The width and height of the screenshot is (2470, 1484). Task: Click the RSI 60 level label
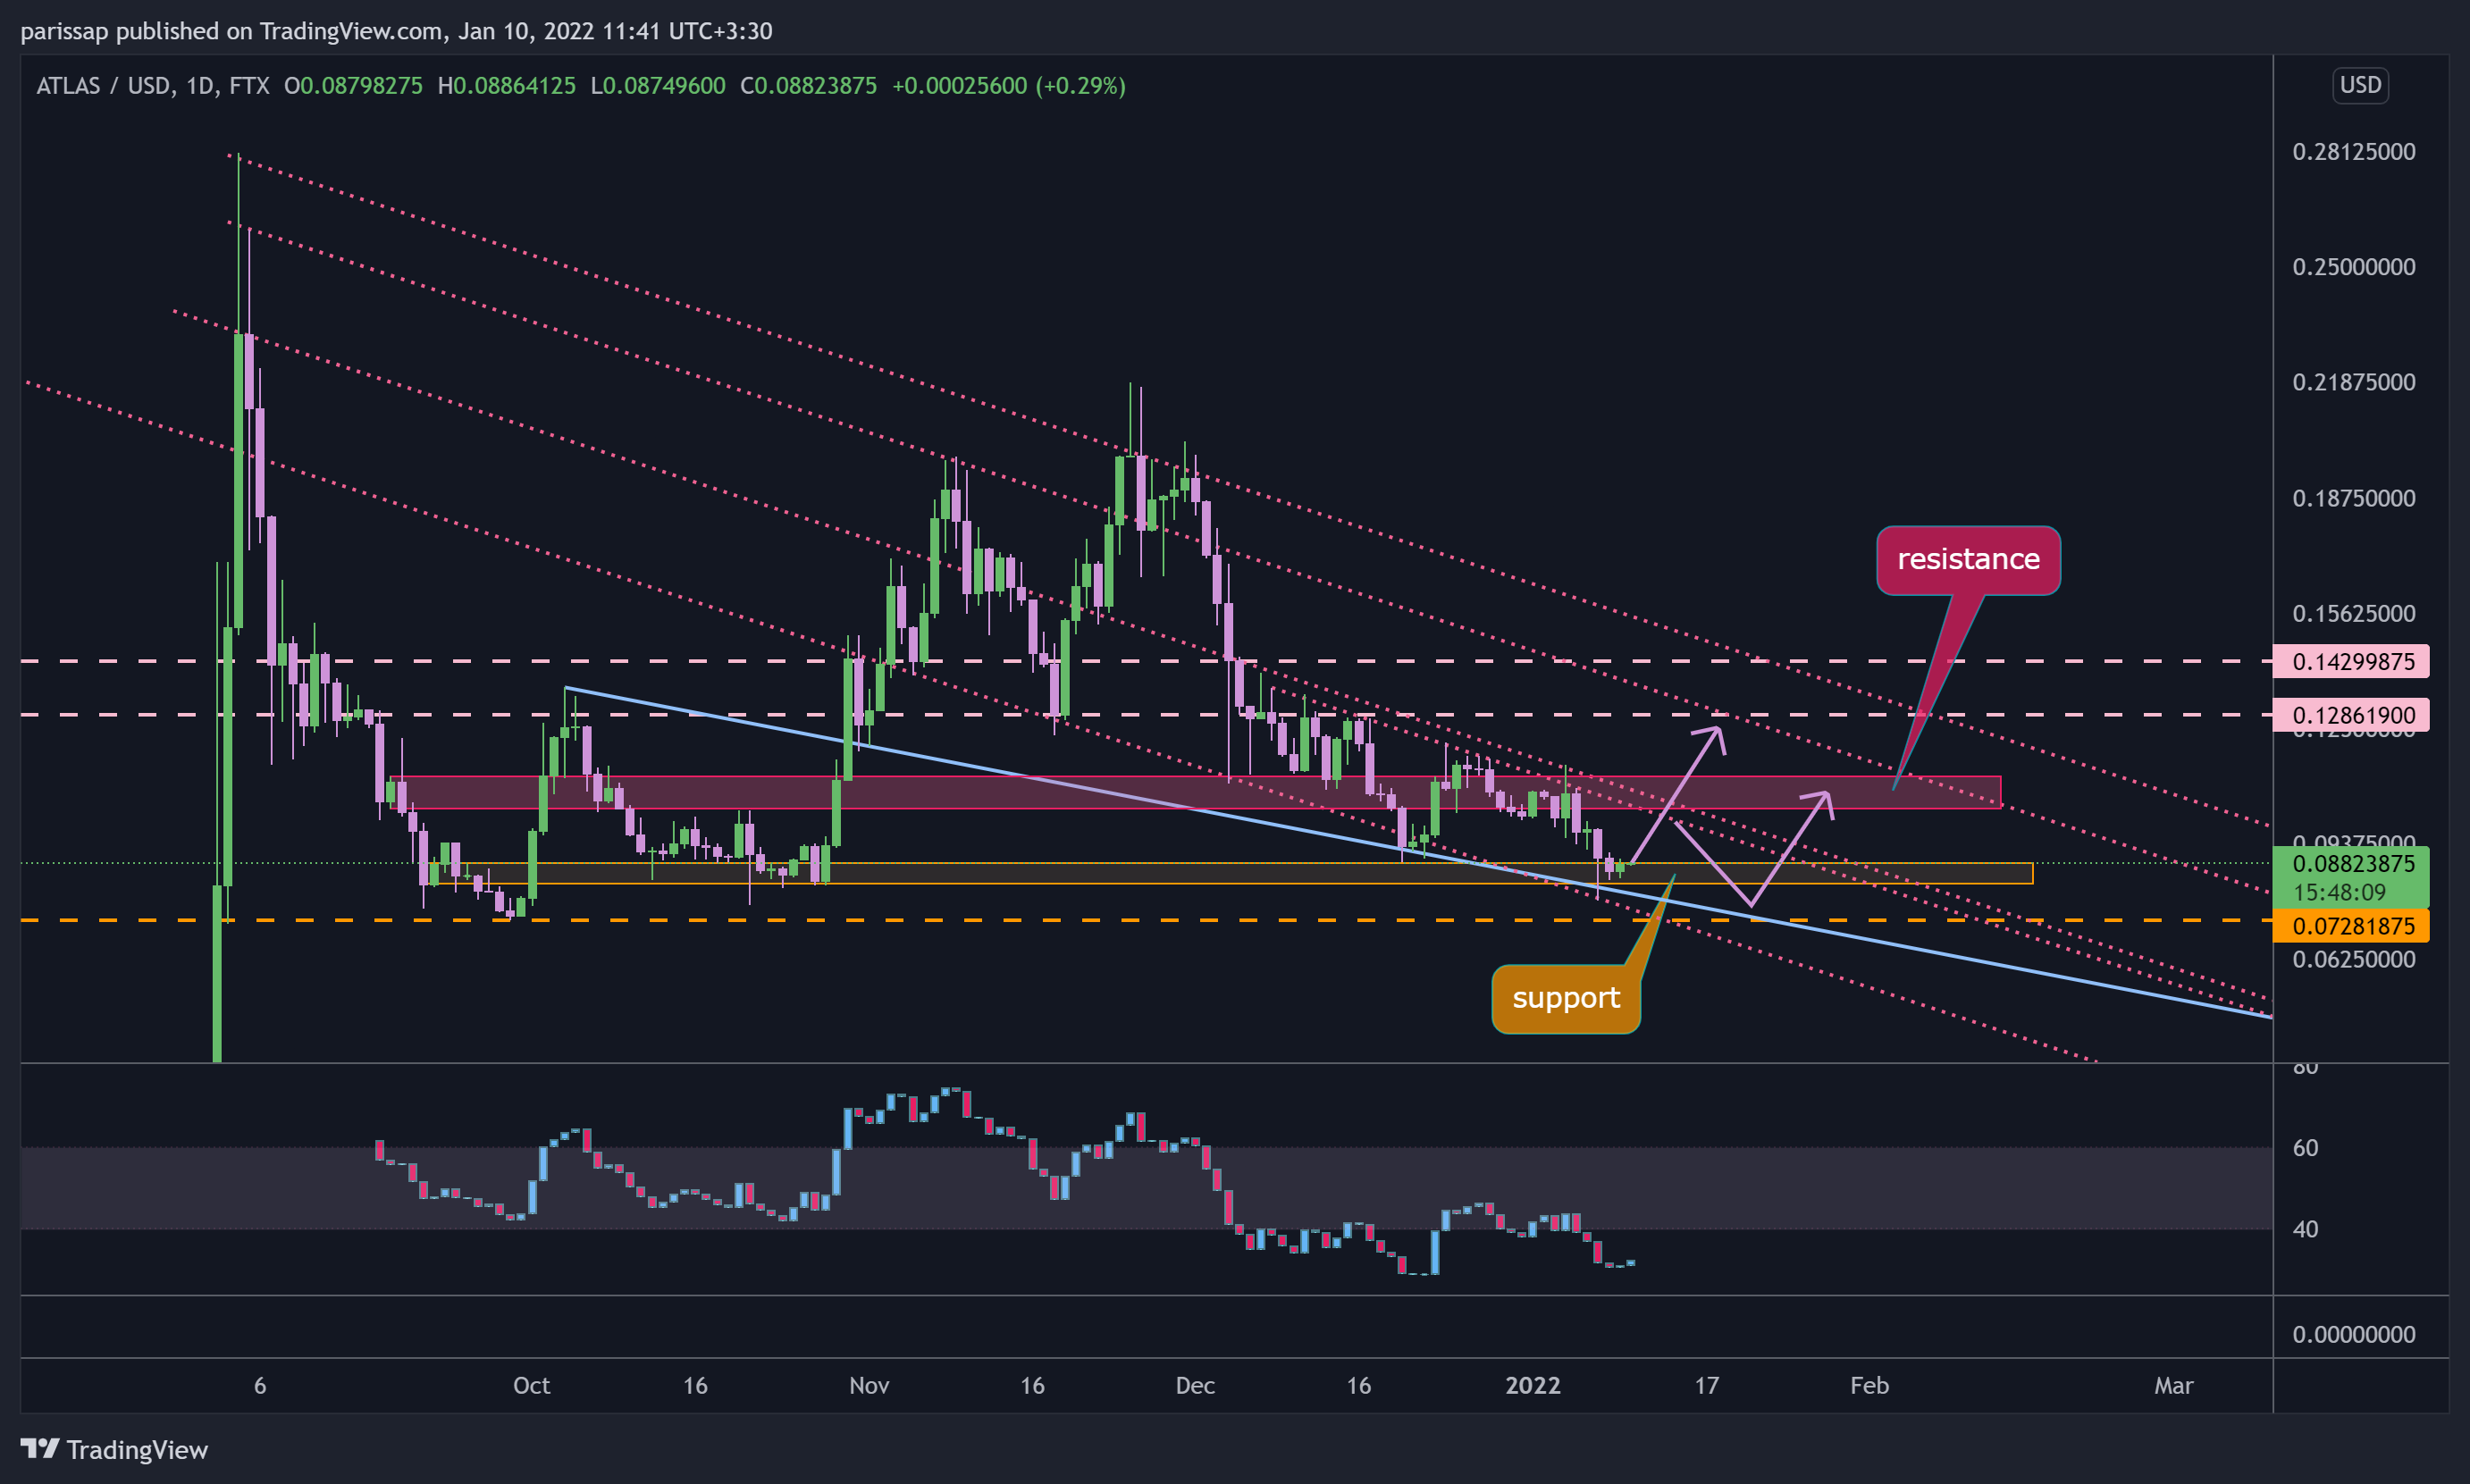[x=2305, y=1148]
